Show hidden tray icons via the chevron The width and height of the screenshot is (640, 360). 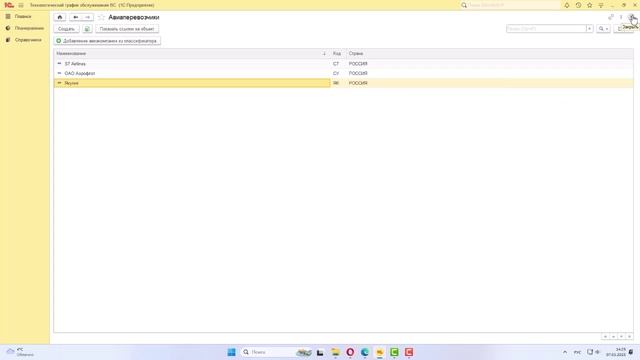(x=565, y=352)
